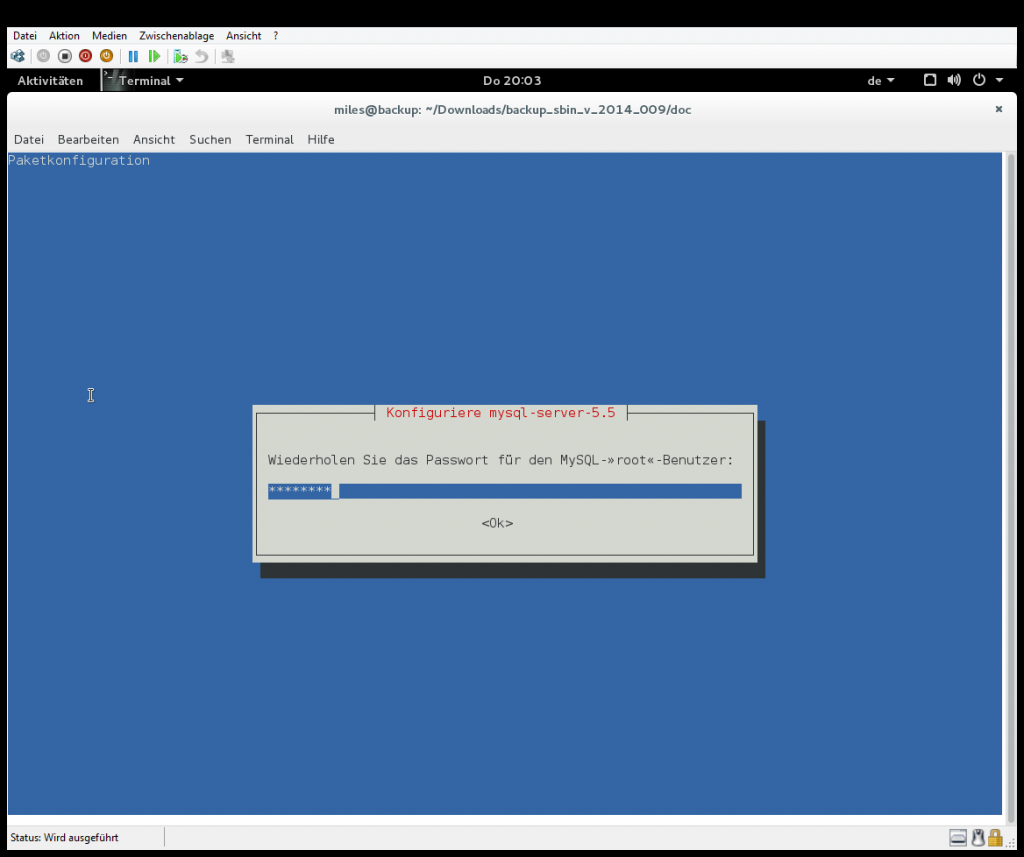Click the power icon in GNOME top bar
The image size is (1024, 857).
click(978, 80)
